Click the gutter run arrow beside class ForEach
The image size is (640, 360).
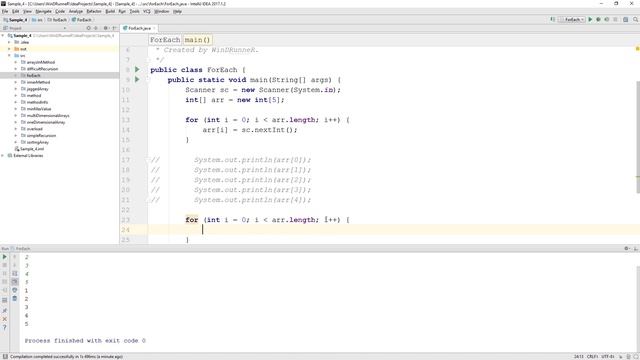[x=137, y=70]
